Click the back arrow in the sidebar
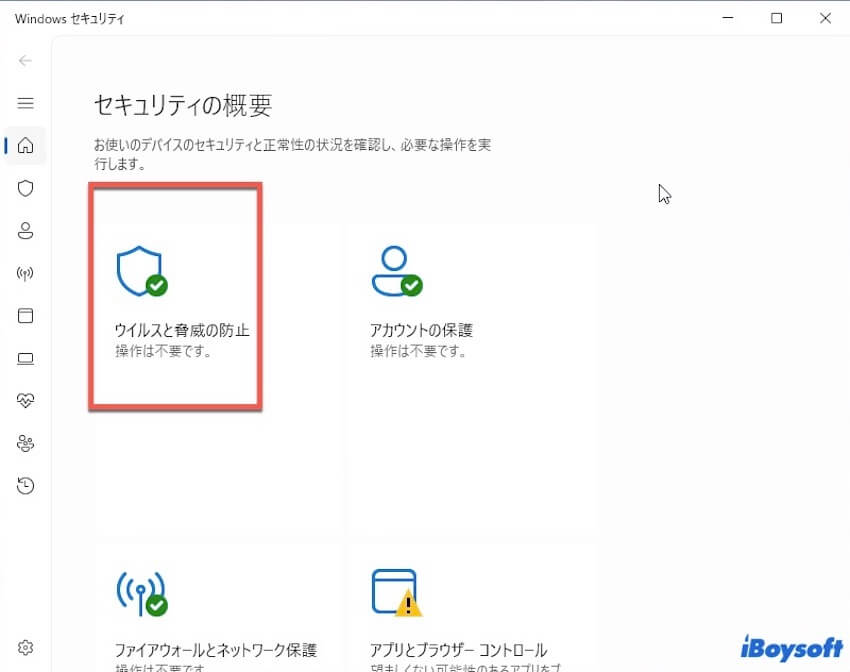This screenshot has width=850, height=672. tap(26, 60)
